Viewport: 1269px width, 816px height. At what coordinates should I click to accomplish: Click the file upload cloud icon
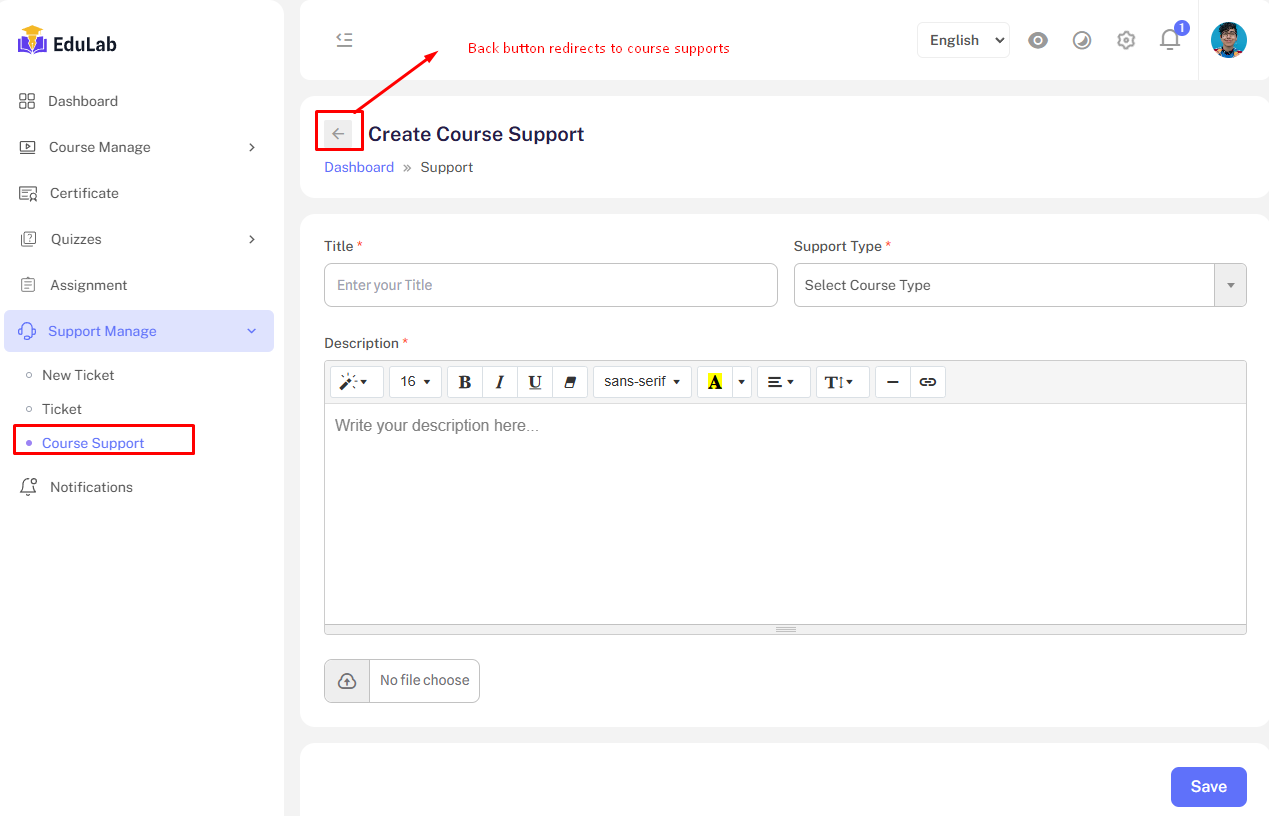[x=347, y=681]
